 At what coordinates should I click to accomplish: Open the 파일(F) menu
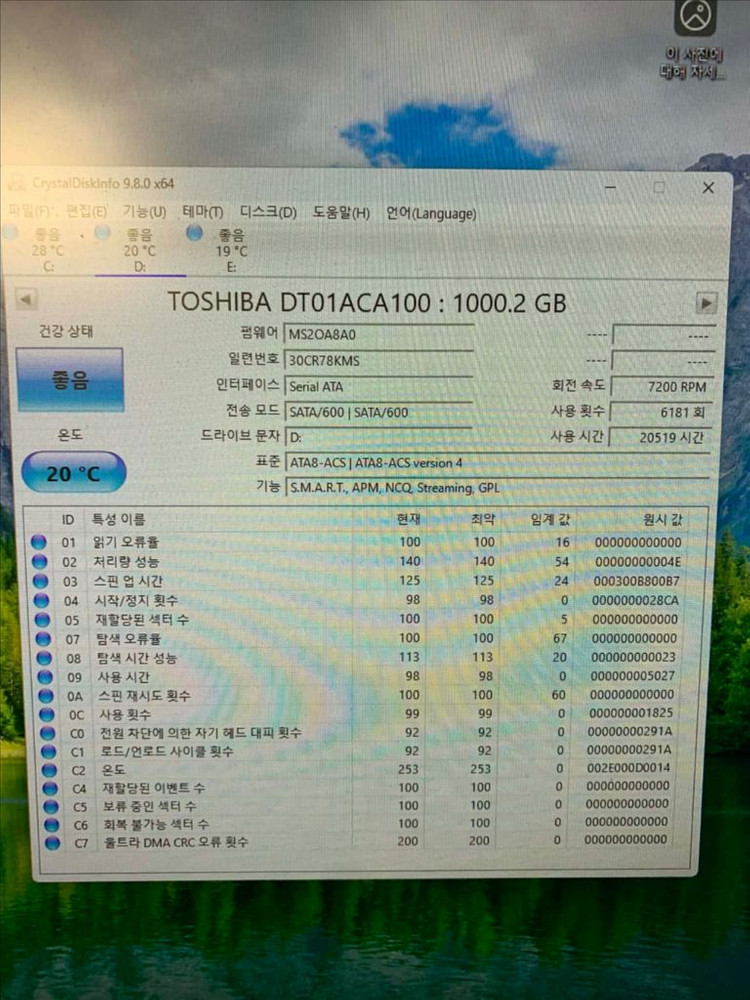tap(31, 211)
